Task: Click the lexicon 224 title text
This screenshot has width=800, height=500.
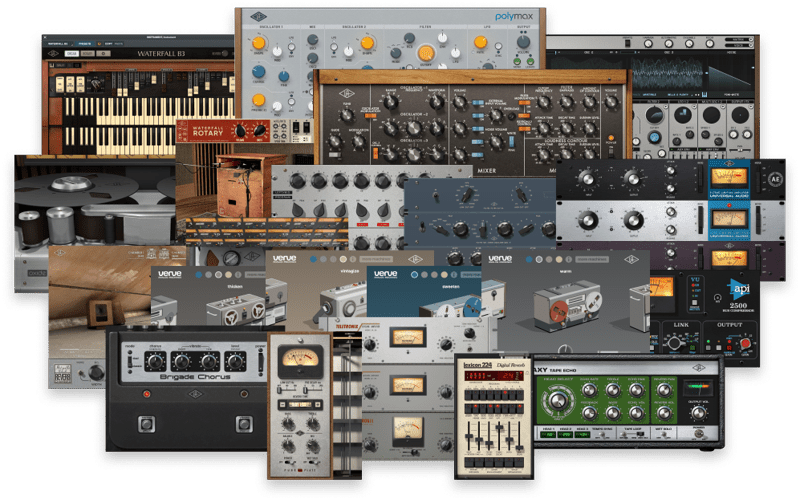Action: (477, 365)
